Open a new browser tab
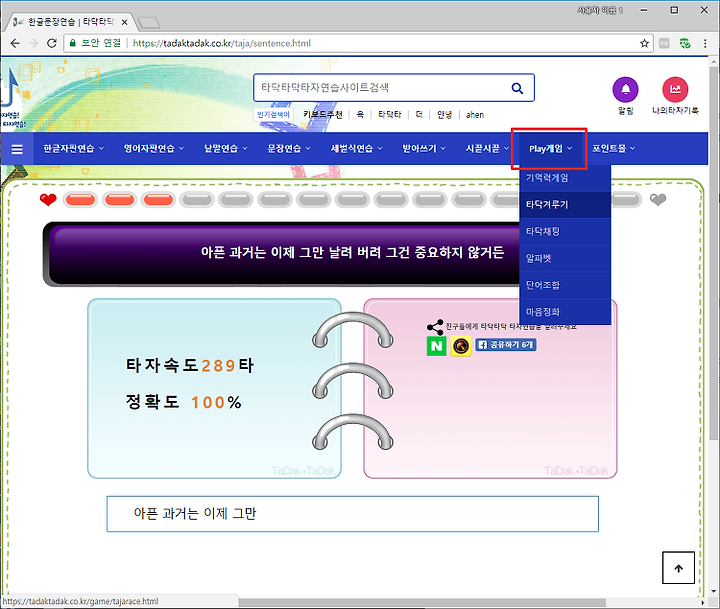The width and height of the screenshot is (720, 609). pos(149,23)
